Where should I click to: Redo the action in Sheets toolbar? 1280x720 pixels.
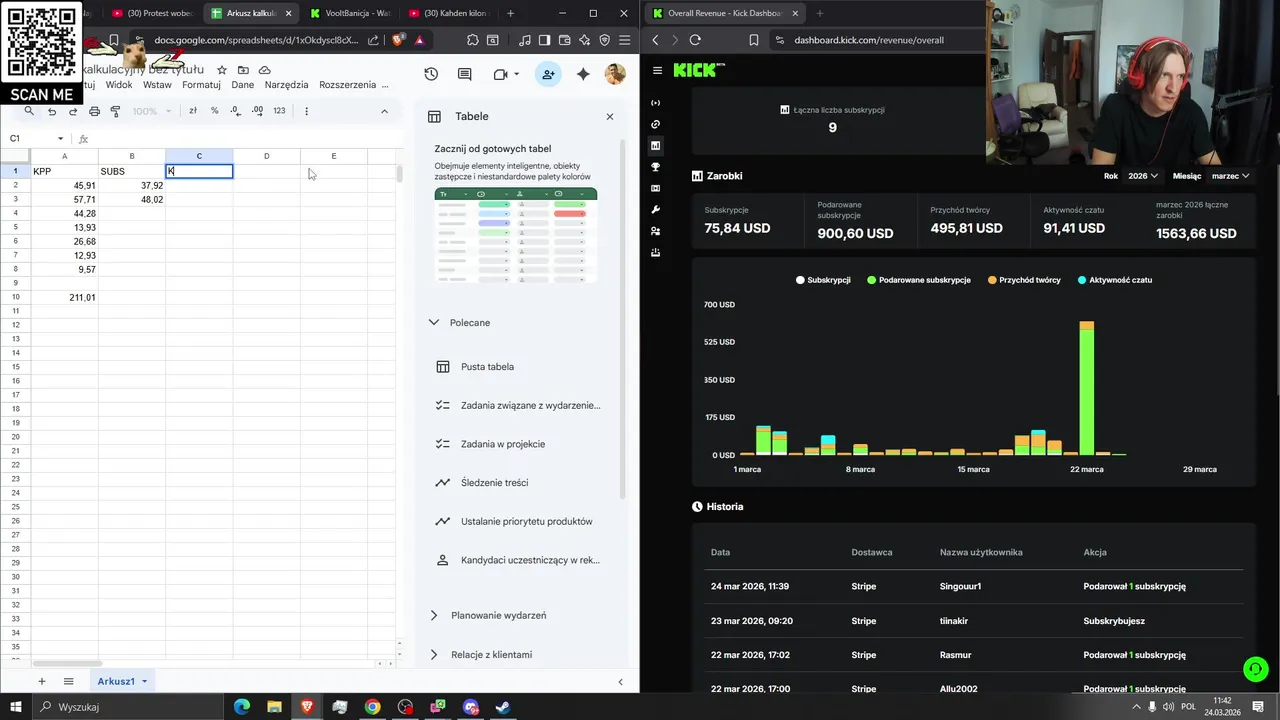point(73,111)
